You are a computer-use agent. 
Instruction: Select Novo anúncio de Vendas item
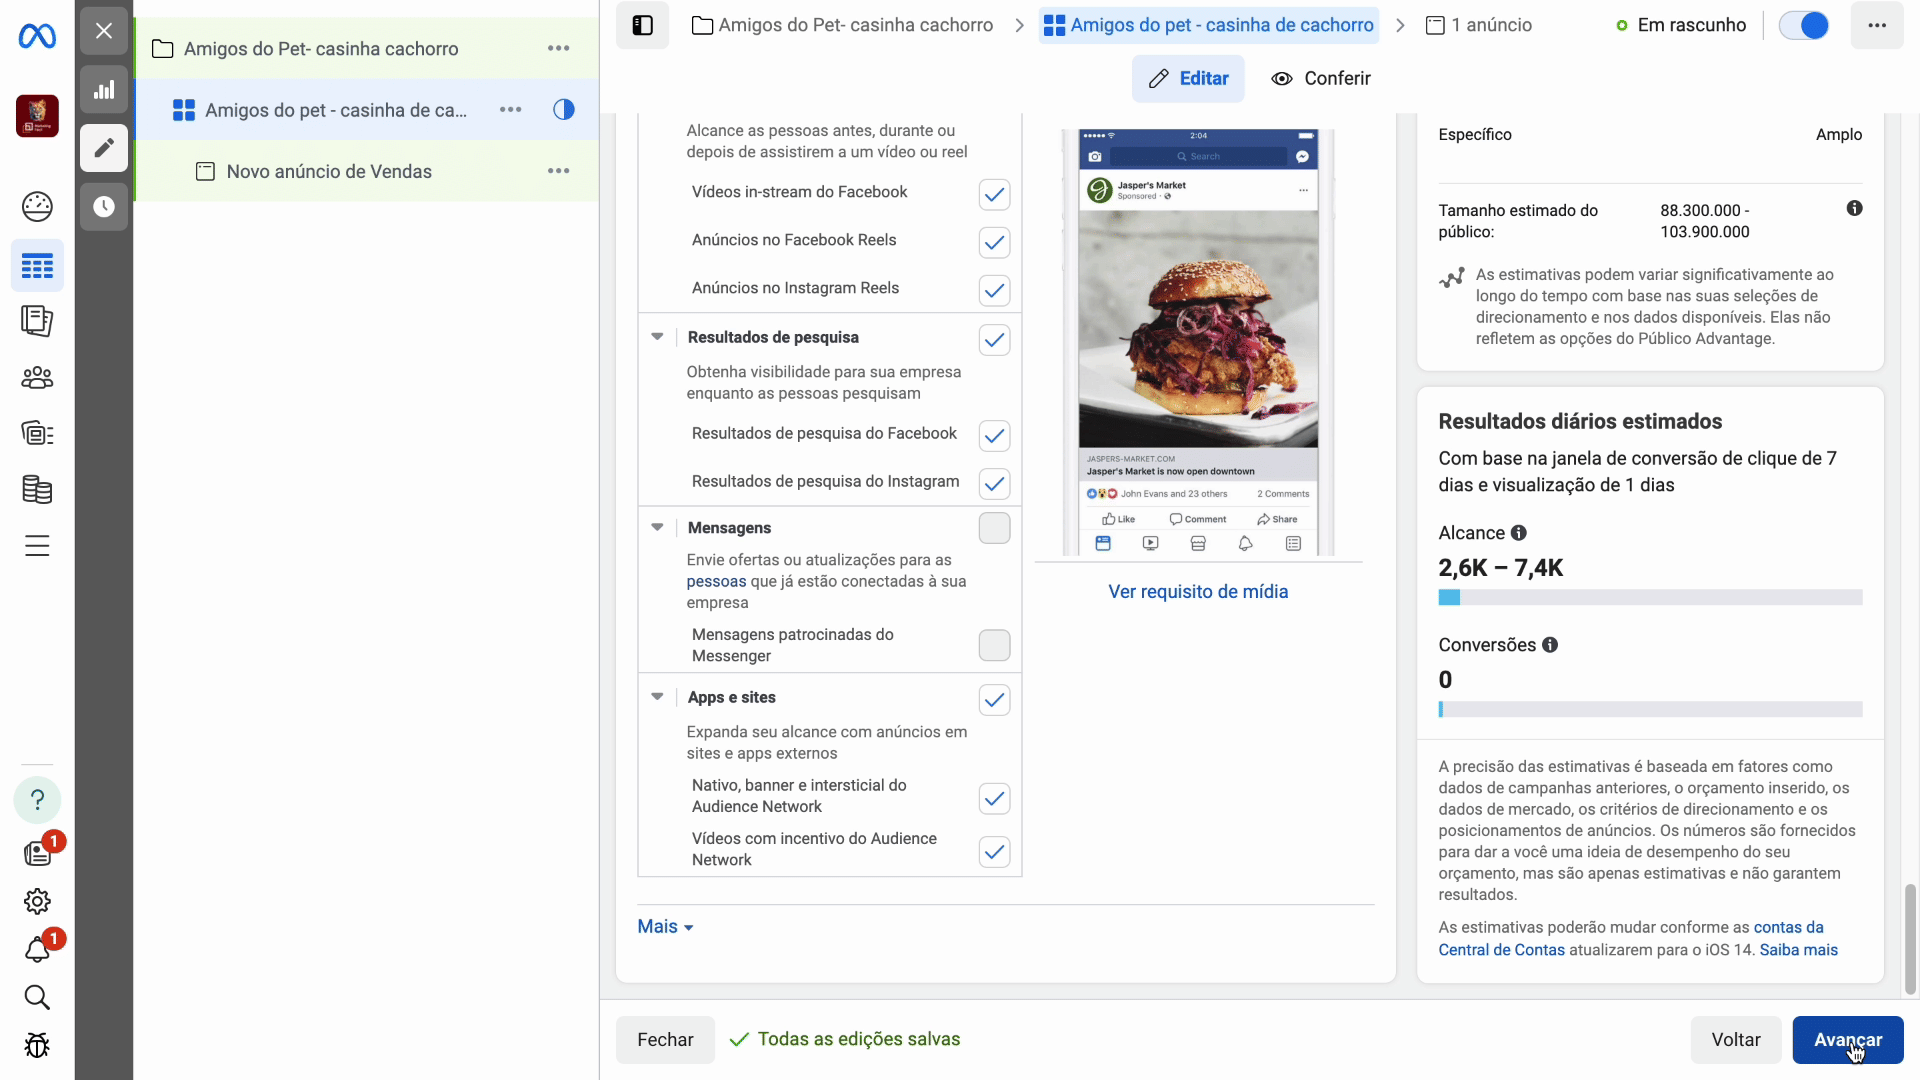tap(329, 171)
